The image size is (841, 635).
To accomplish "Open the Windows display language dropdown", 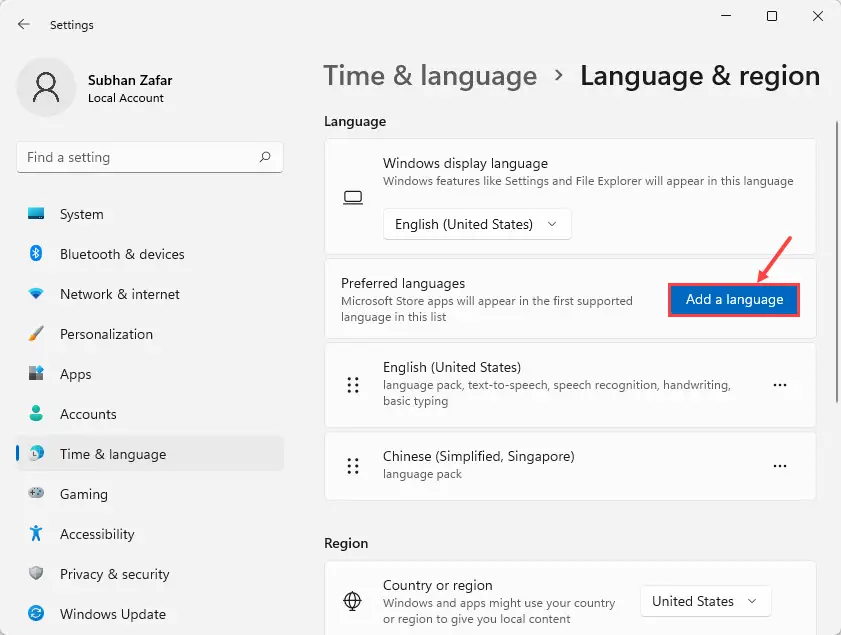I will [477, 224].
